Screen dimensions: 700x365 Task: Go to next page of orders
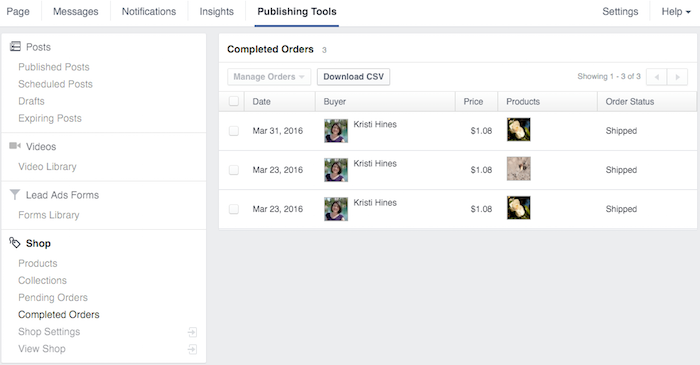point(677,77)
